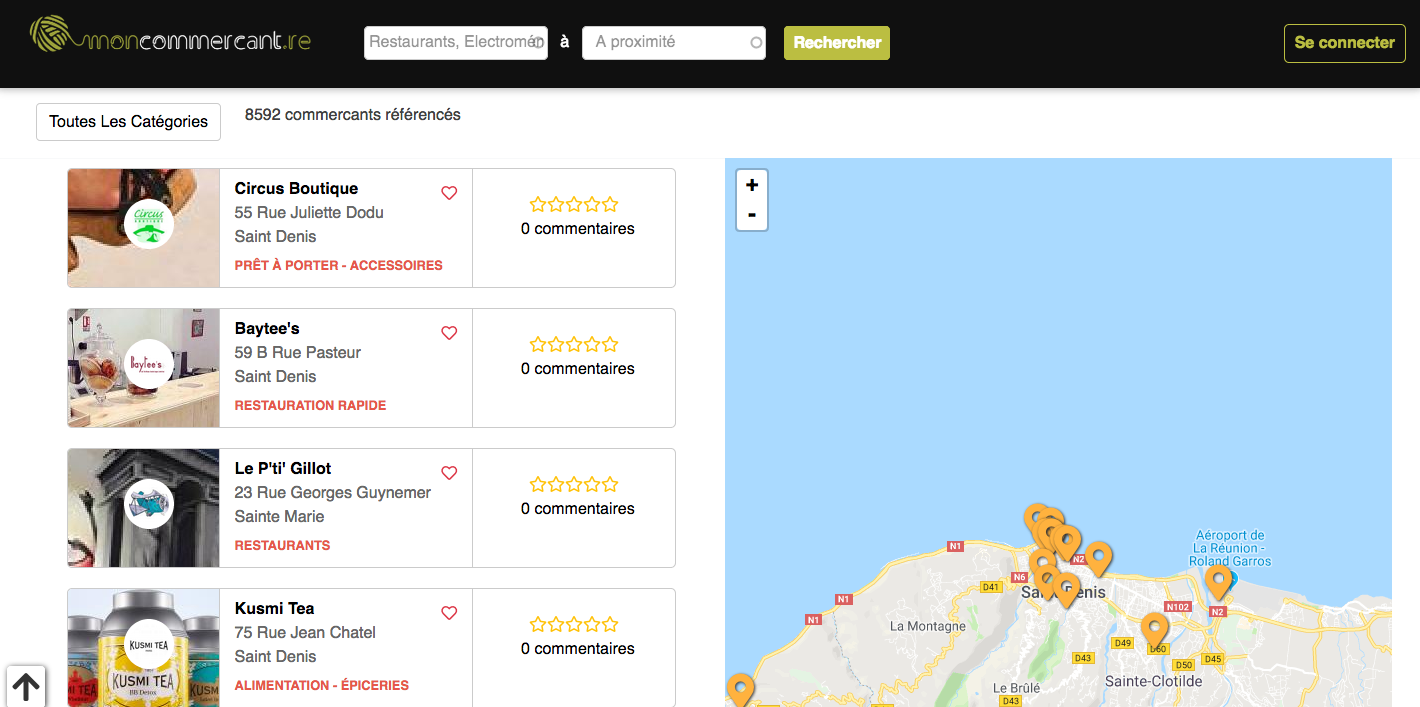The height and width of the screenshot is (707, 1420).
Task: Open the Toutes Les Catégories selector
Action: [x=128, y=122]
